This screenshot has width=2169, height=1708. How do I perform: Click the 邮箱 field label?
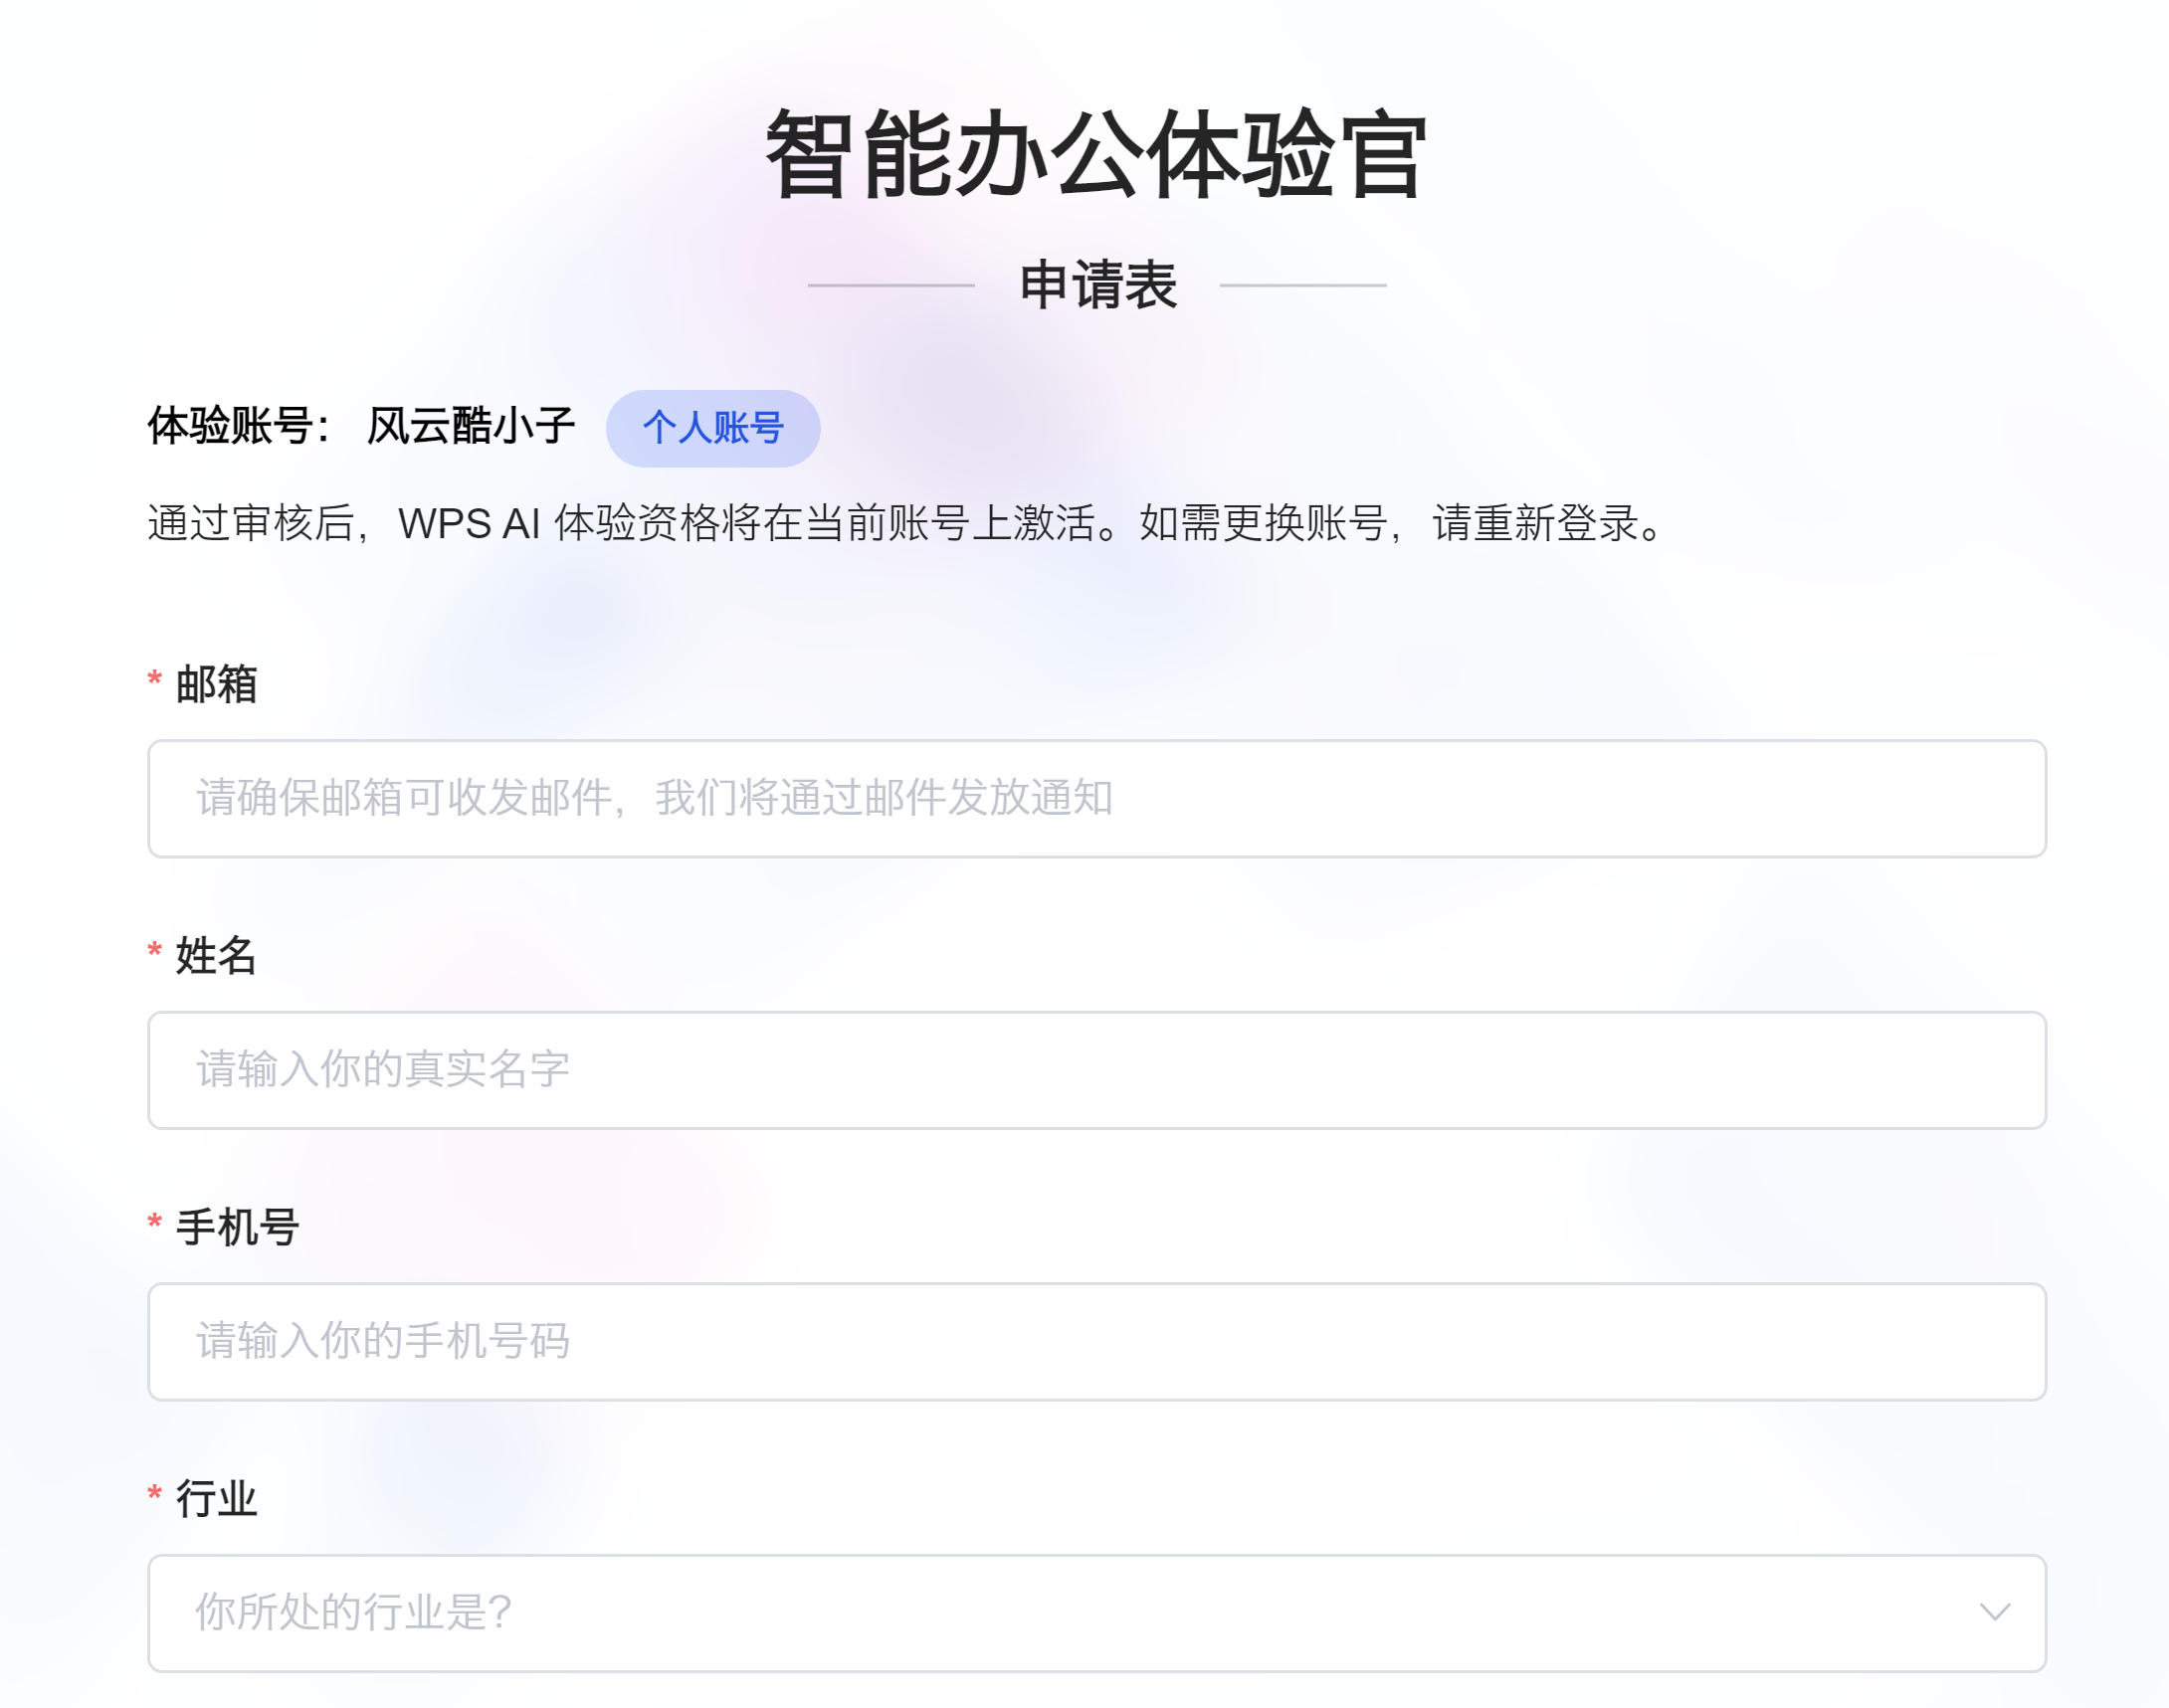pyautogui.click(x=216, y=685)
